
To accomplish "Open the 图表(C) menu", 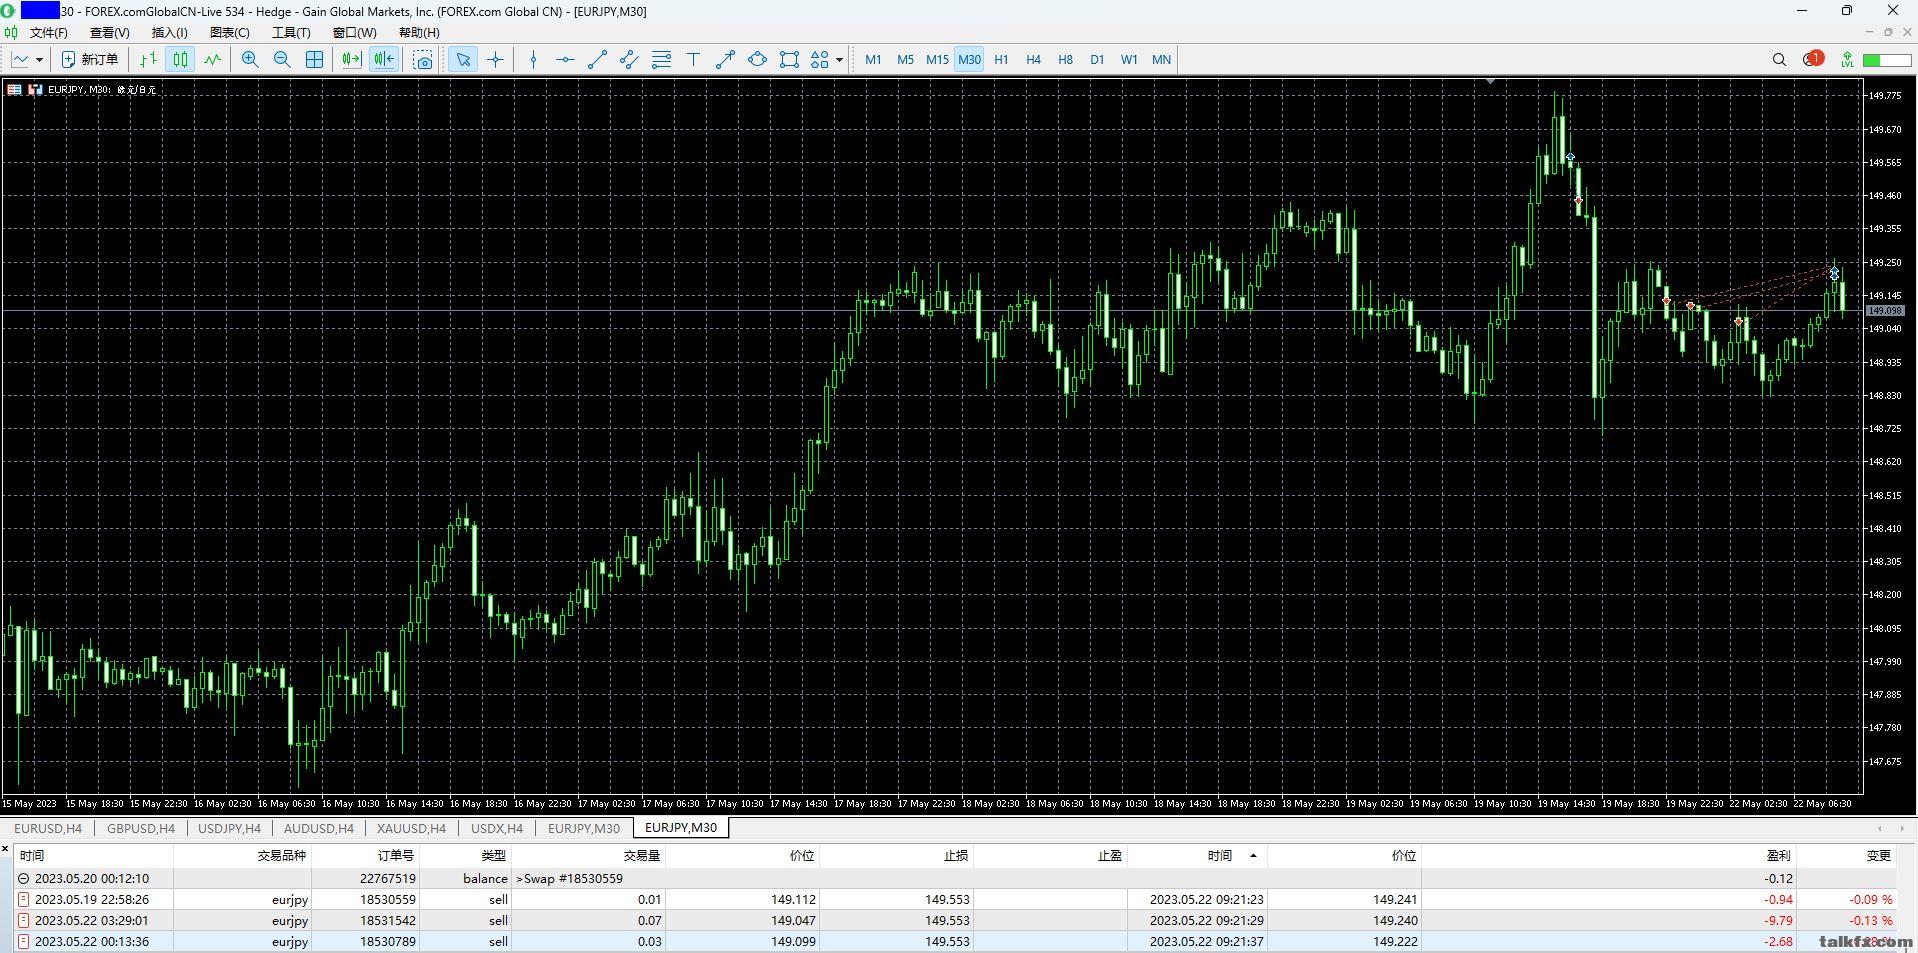I will click(230, 33).
